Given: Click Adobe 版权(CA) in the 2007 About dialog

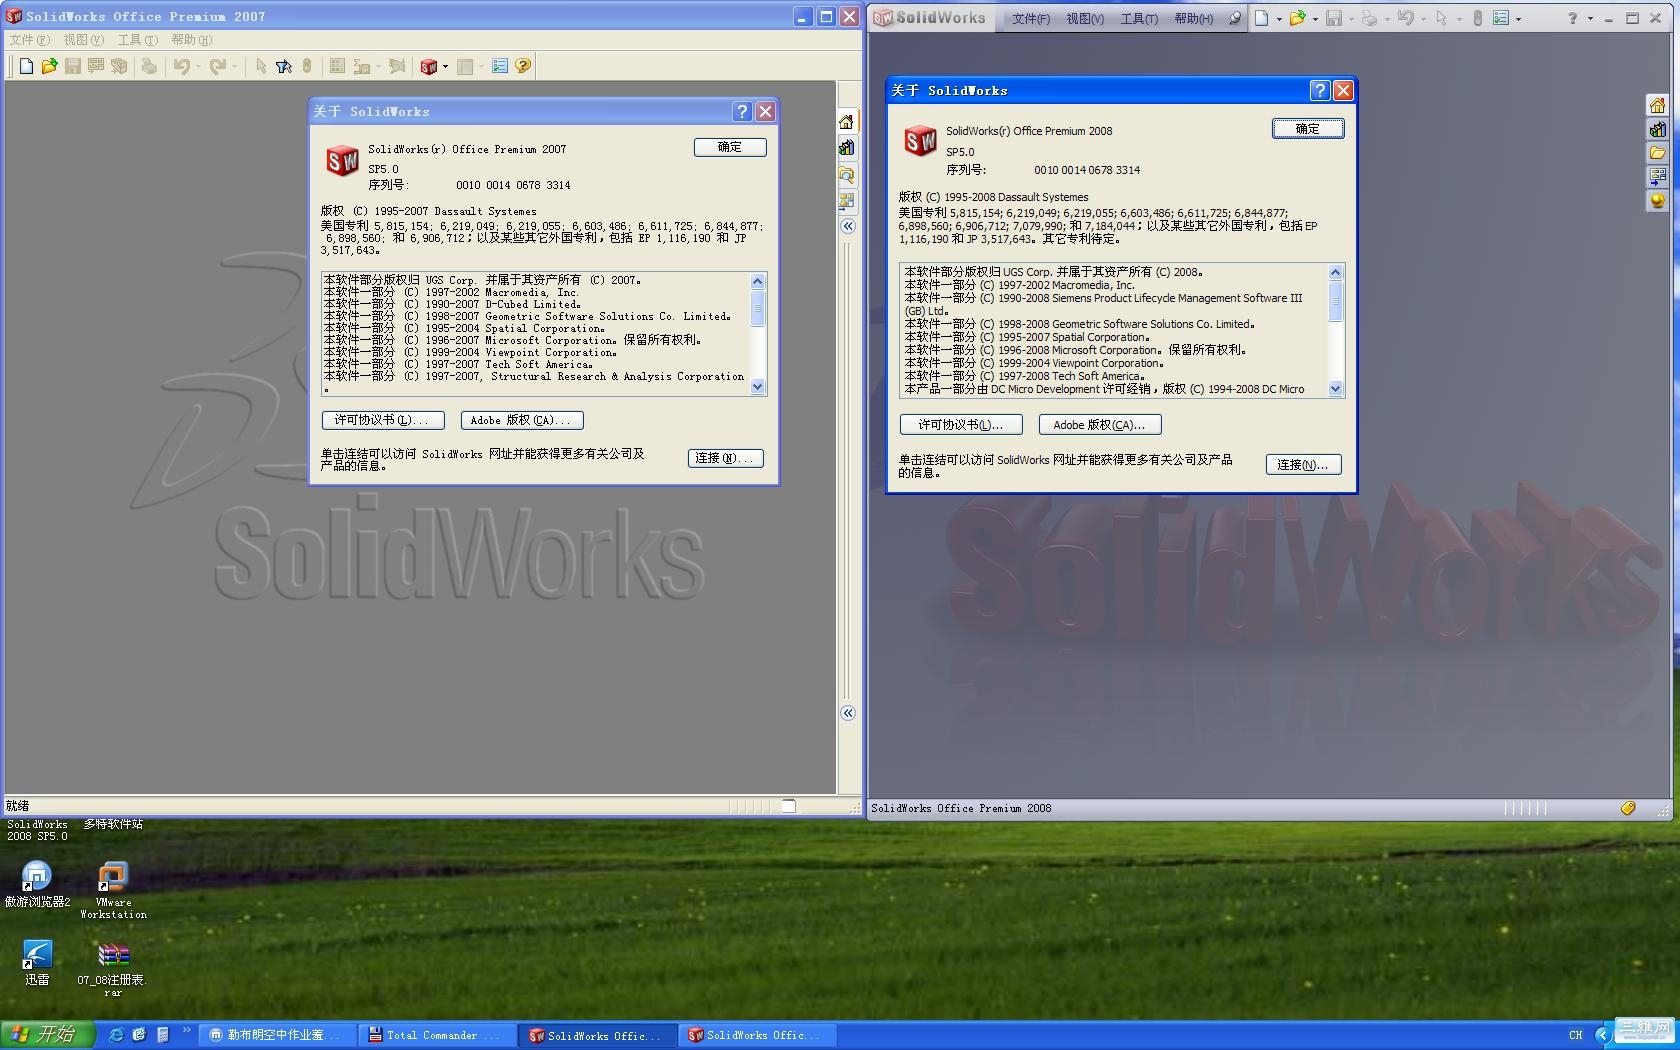Looking at the screenshot, I should [x=521, y=420].
